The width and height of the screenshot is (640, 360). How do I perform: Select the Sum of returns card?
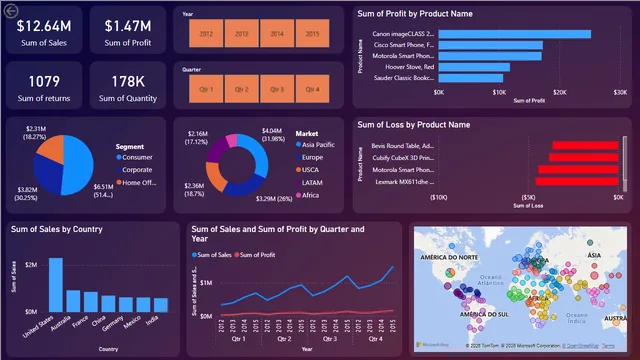pos(44,85)
